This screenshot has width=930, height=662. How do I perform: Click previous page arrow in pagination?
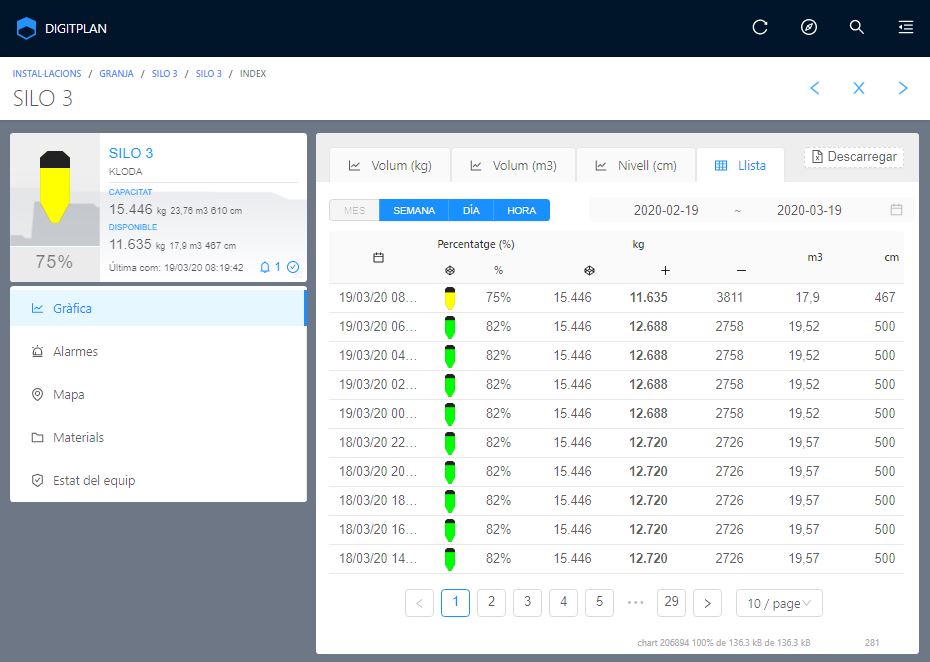click(x=419, y=603)
